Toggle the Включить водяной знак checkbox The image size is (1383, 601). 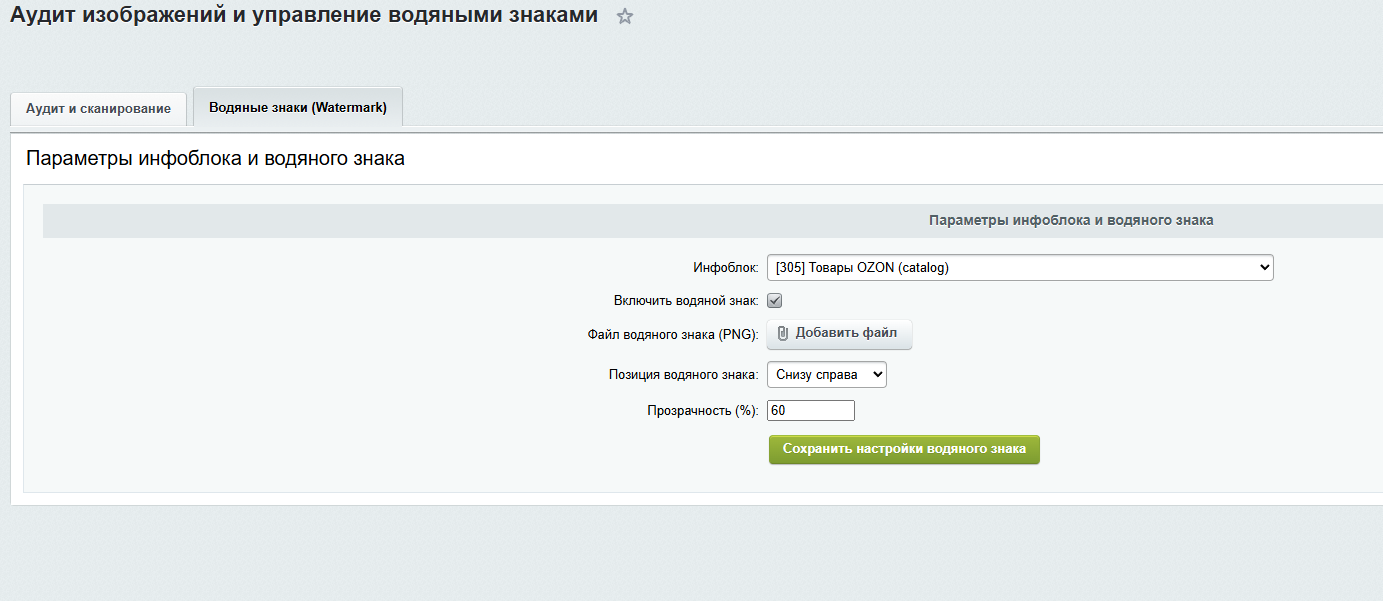[x=774, y=300]
